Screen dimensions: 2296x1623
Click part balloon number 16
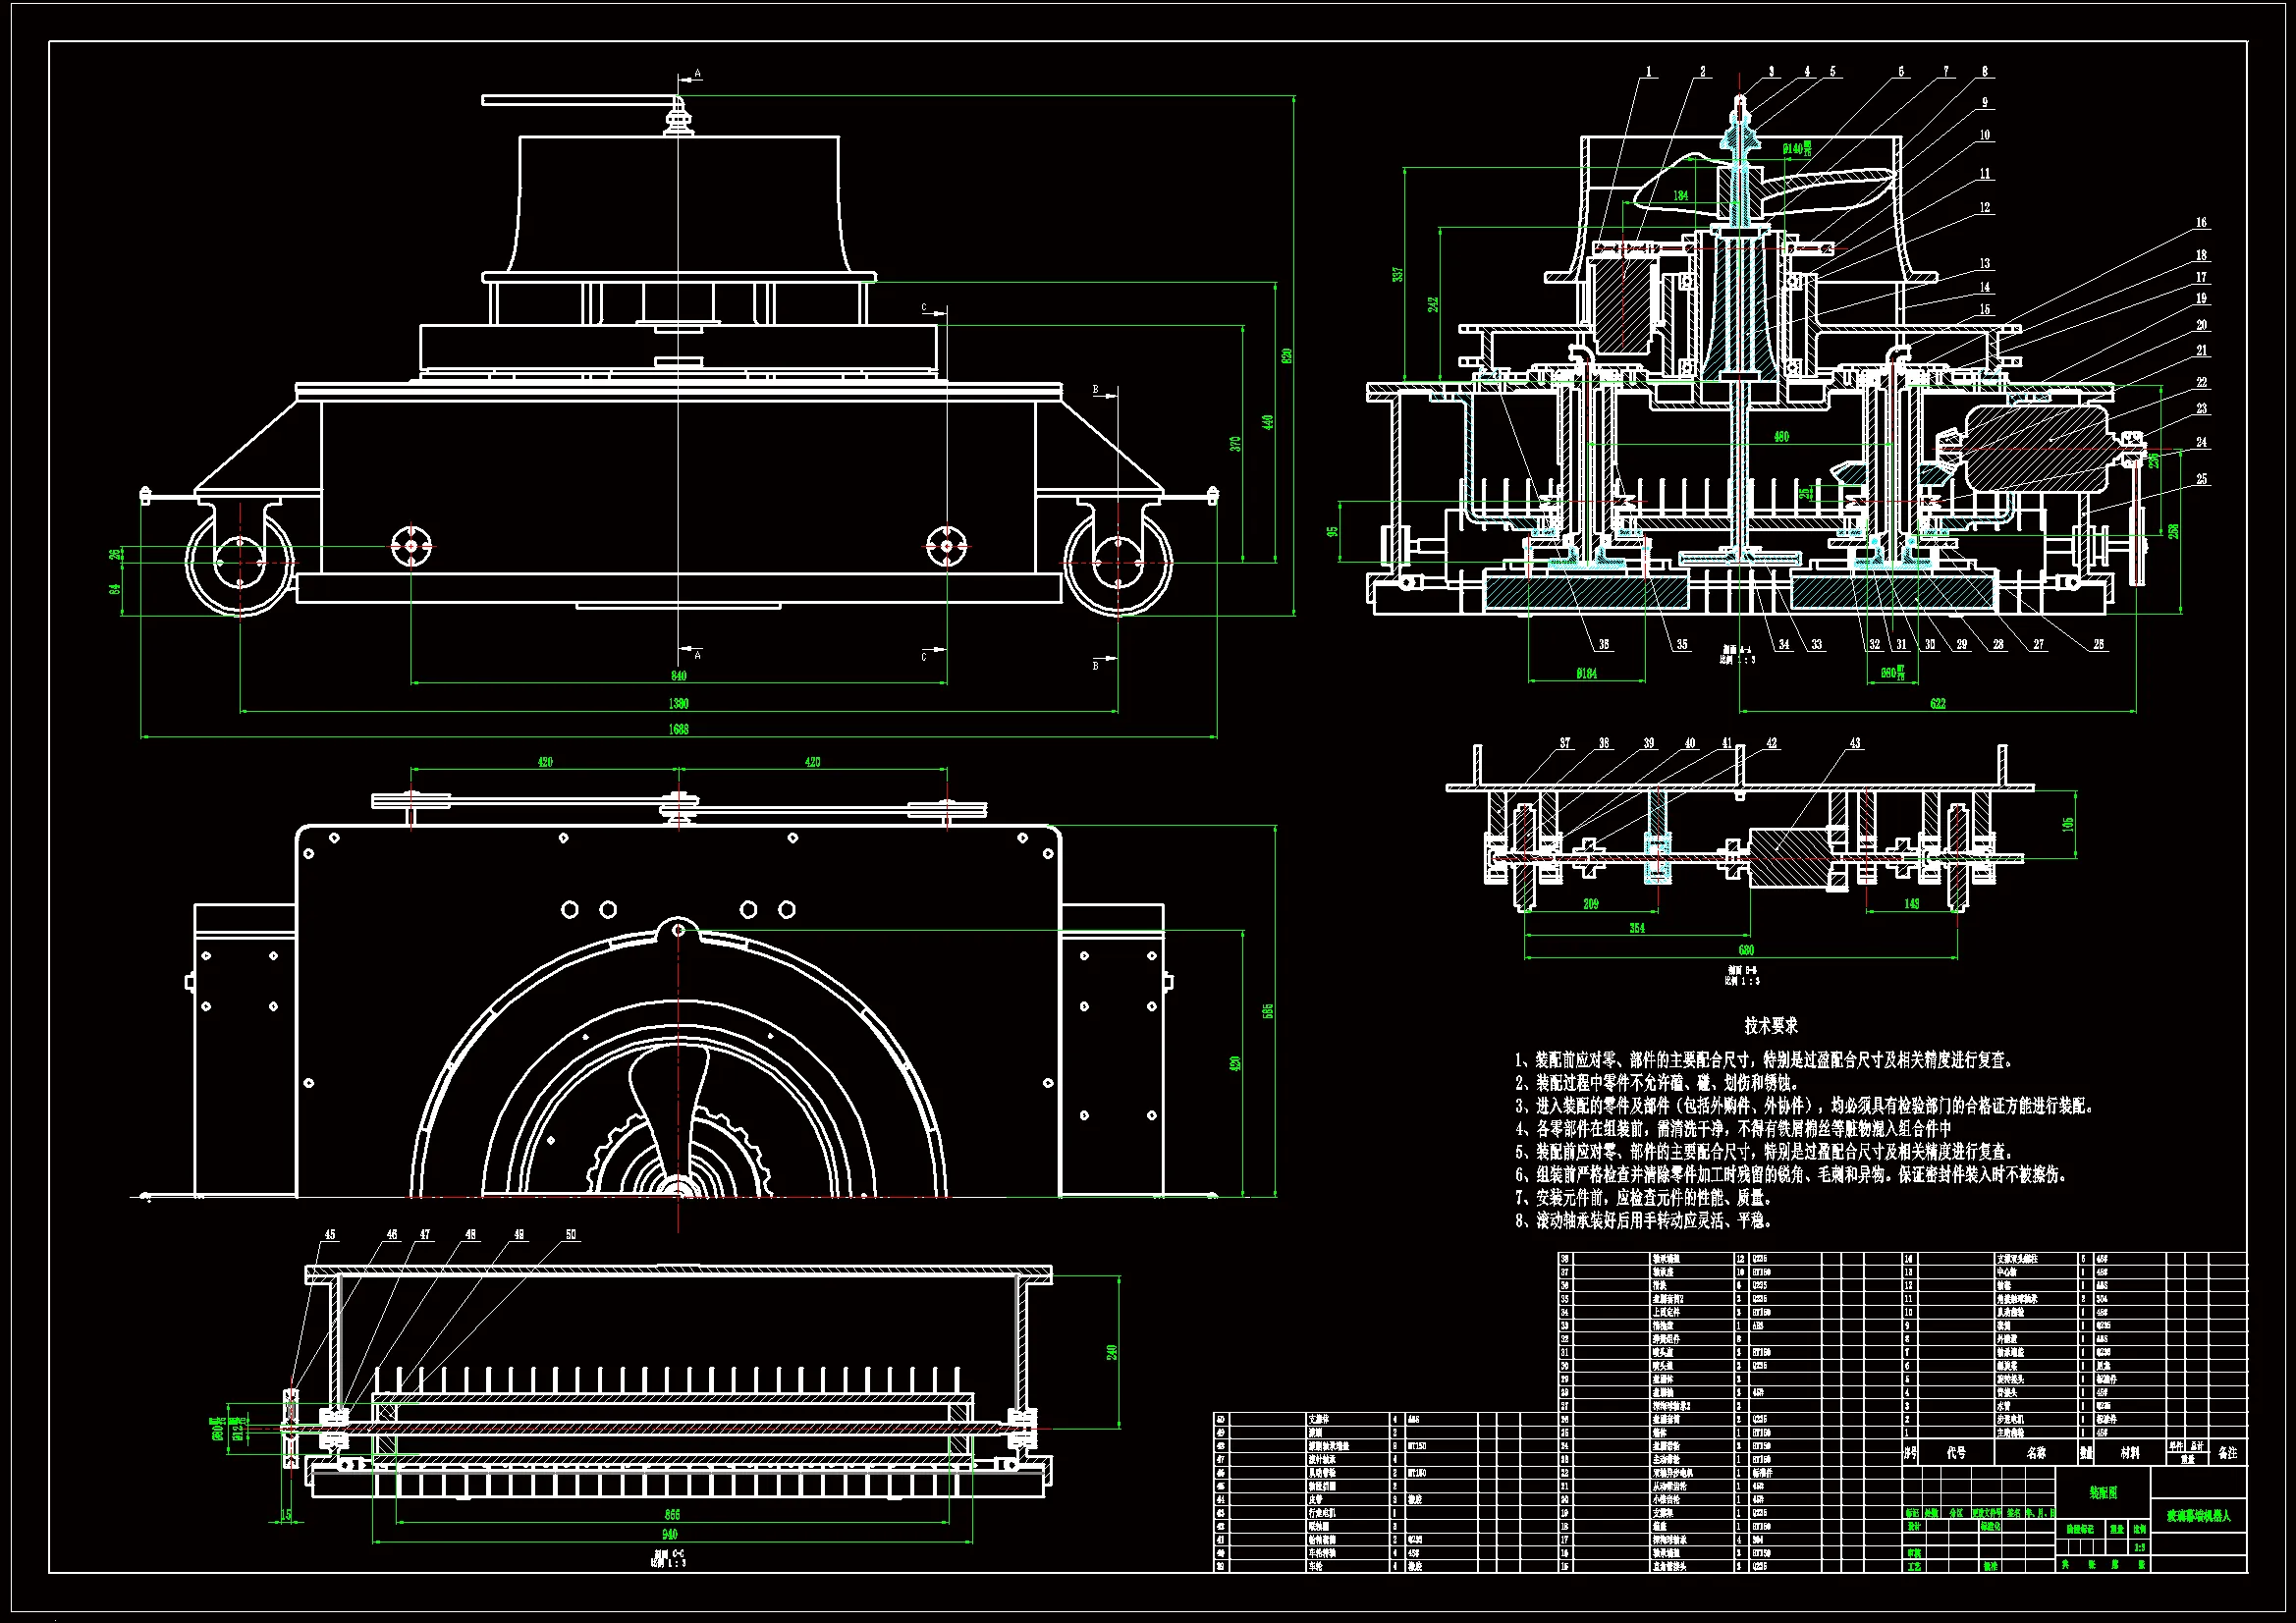2201,222
